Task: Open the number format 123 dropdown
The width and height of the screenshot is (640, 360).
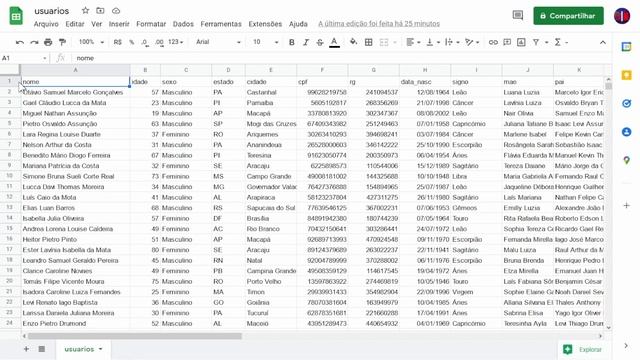Action: (176, 42)
